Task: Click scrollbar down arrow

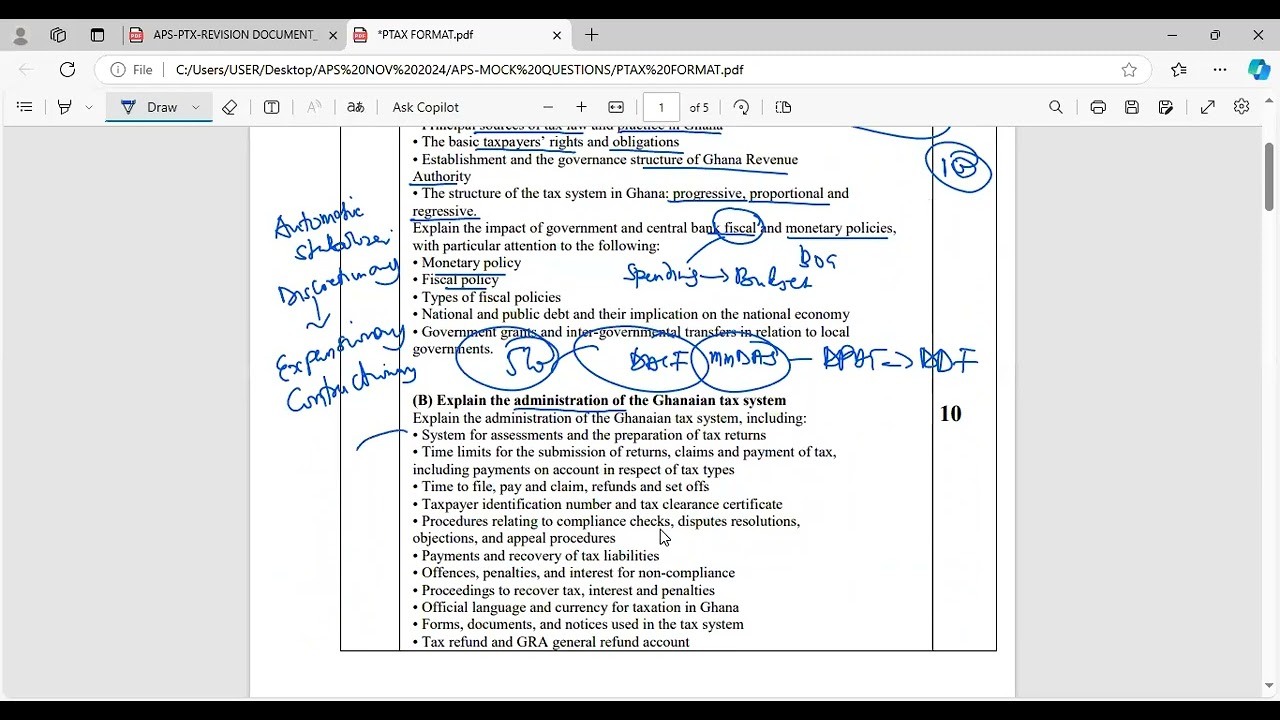Action: click(x=1269, y=686)
